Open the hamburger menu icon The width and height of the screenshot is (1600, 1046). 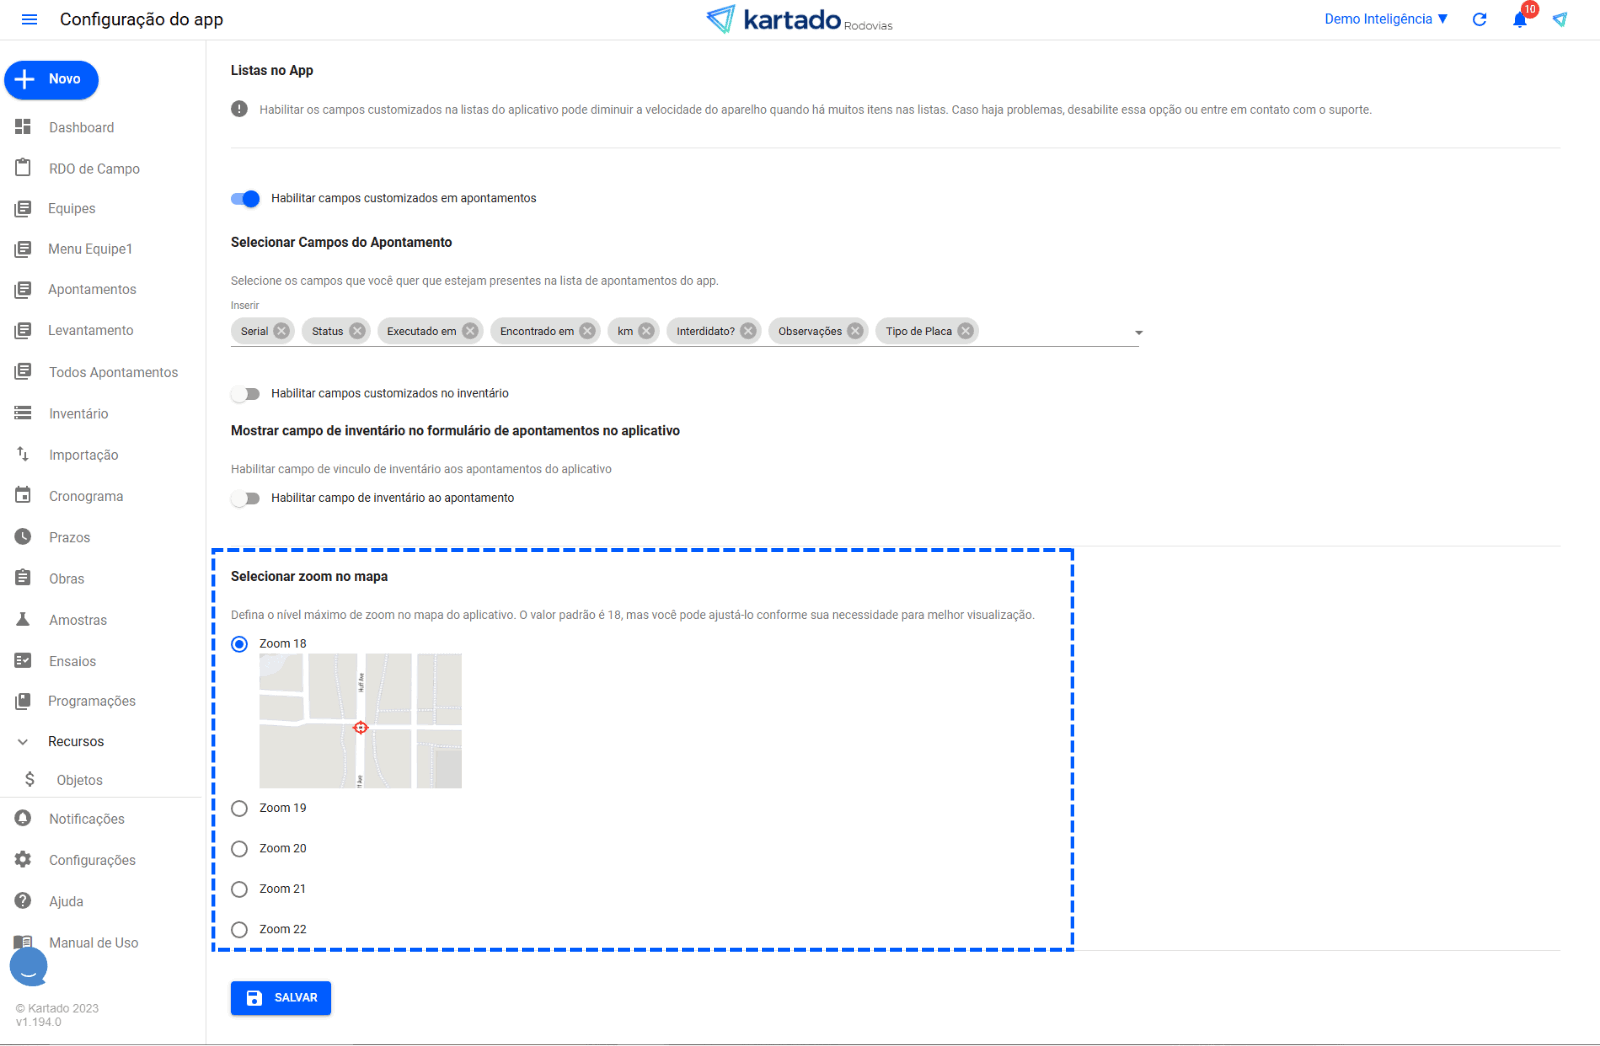(x=29, y=20)
